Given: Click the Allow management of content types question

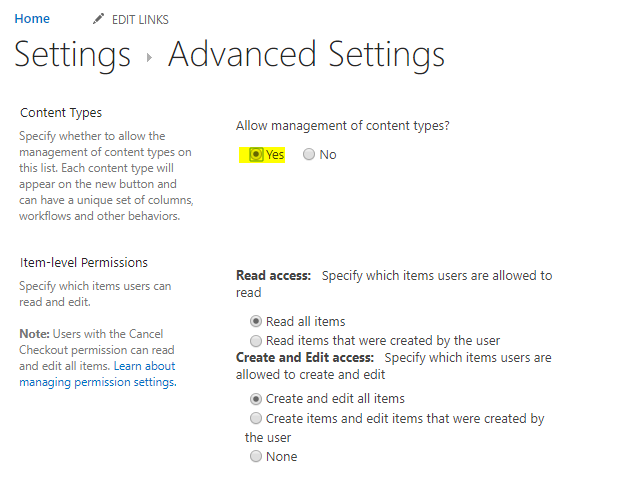Looking at the screenshot, I should (x=343, y=126).
